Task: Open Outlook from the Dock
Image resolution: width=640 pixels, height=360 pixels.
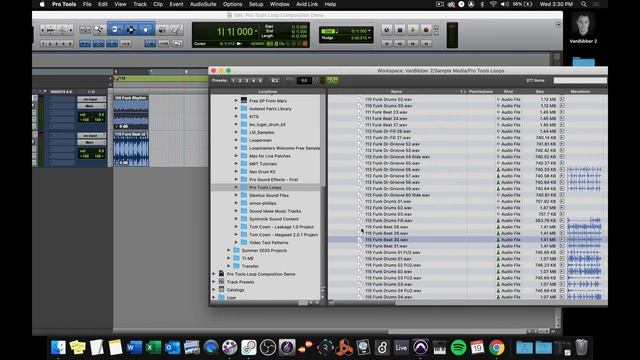Action: point(172,347)
